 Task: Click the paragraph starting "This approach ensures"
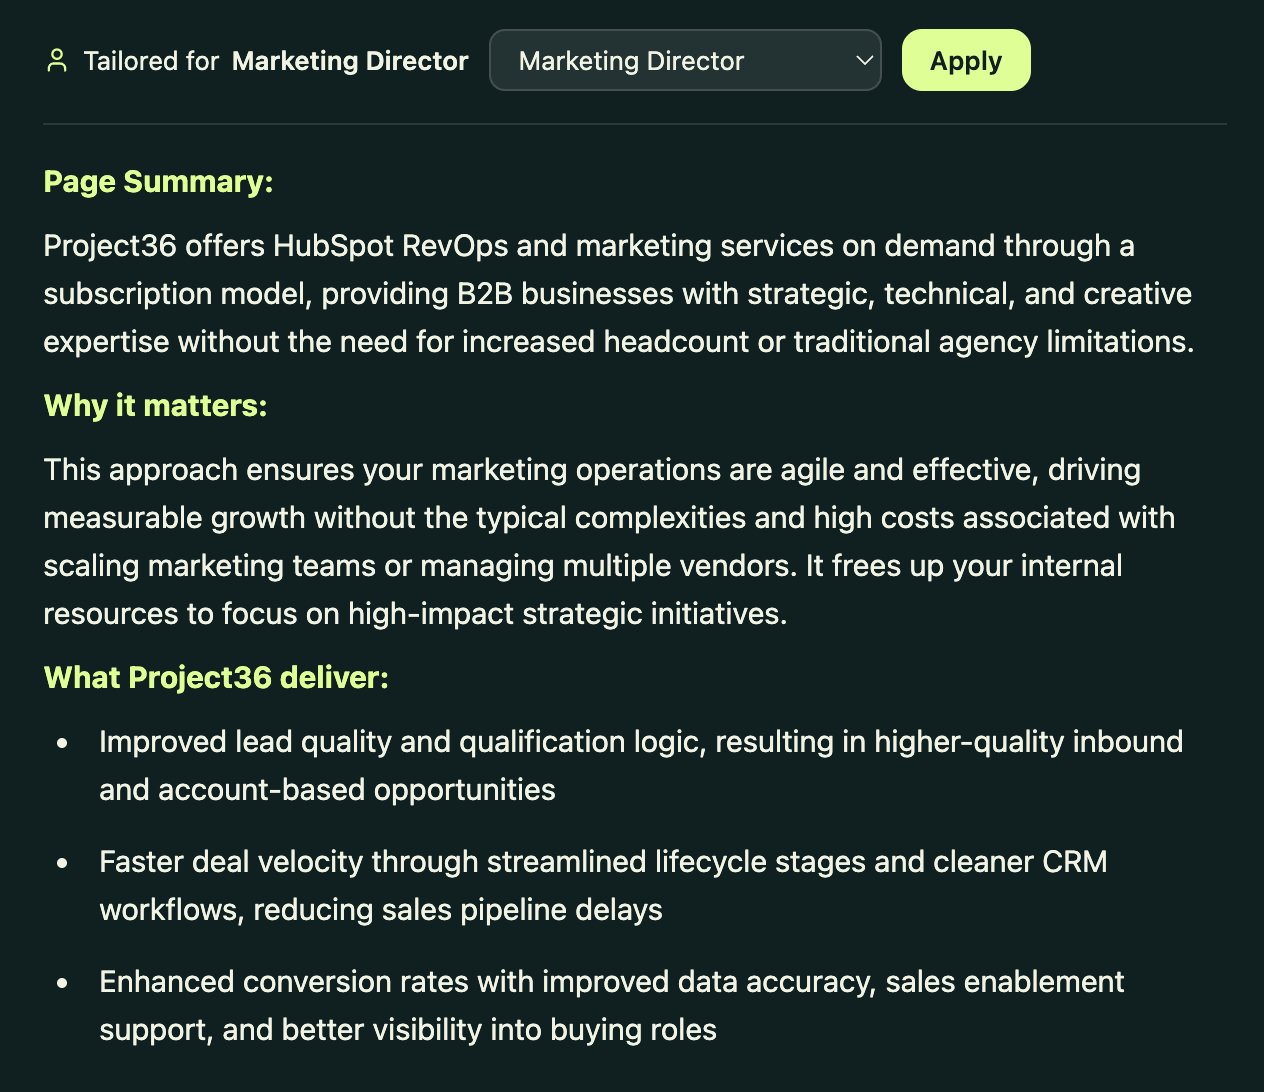(x=608, y=542)
